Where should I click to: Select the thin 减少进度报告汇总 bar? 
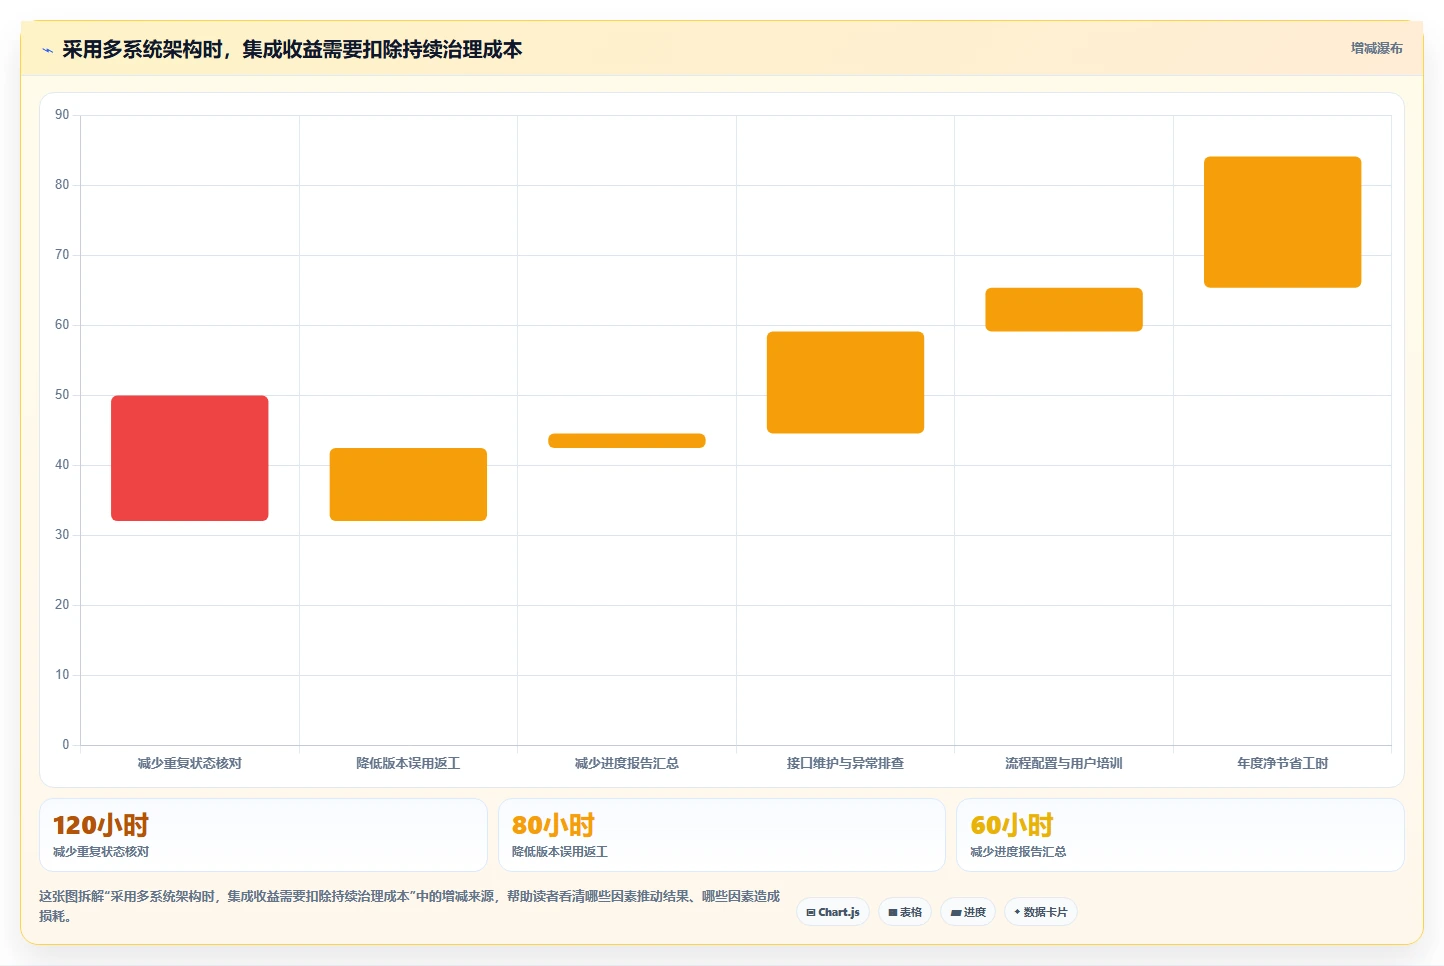click(627, 441)
